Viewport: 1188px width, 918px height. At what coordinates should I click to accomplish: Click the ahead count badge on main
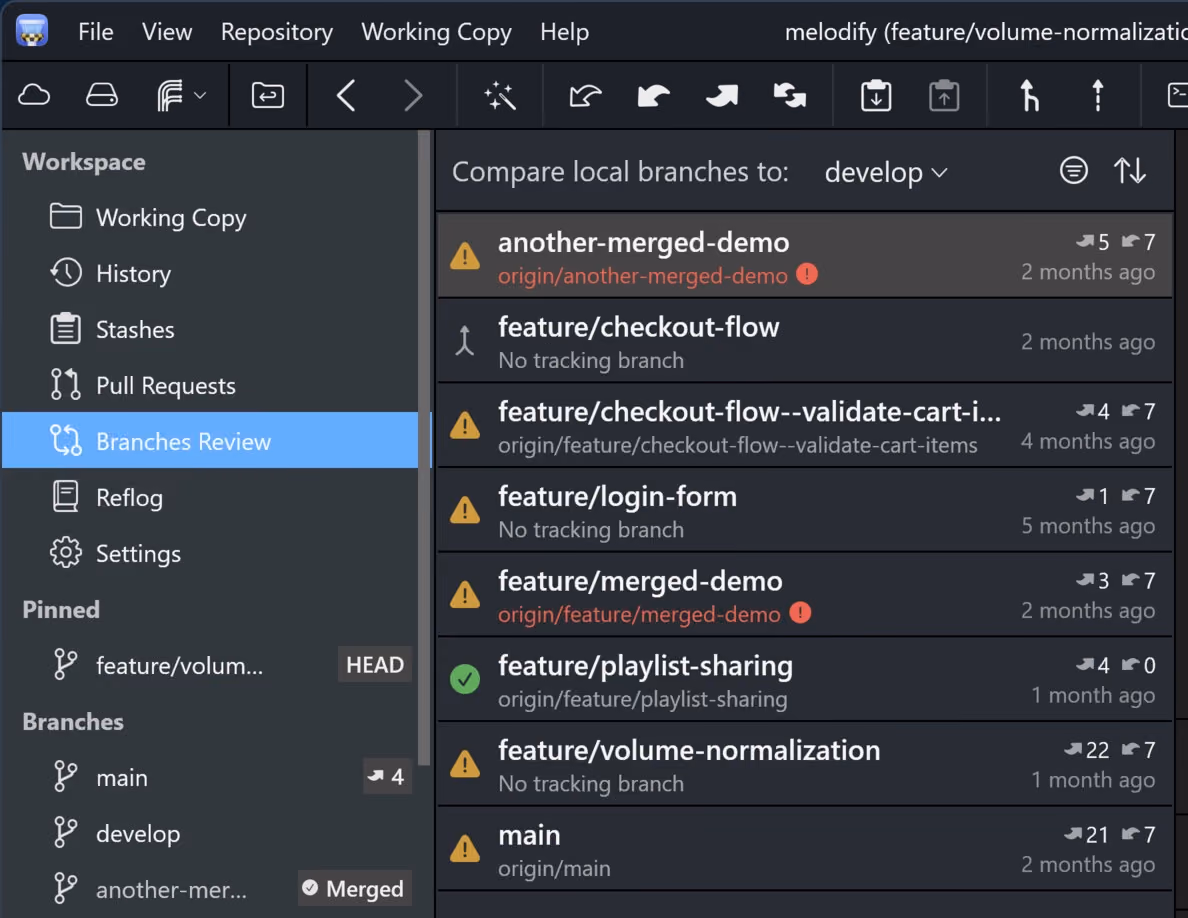pos(386,776)
